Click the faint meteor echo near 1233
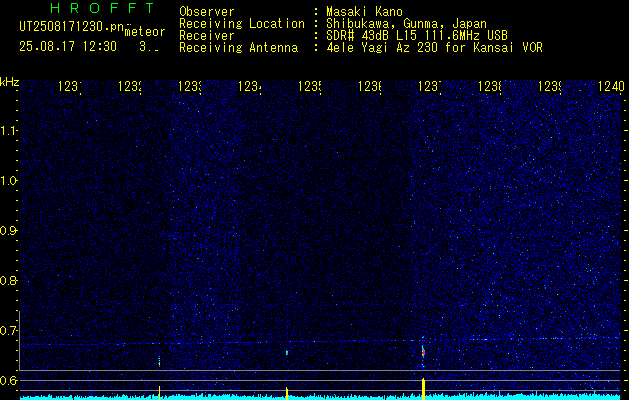Image resolution: width=629 pixels, height=400 pixels. (159, 361)
